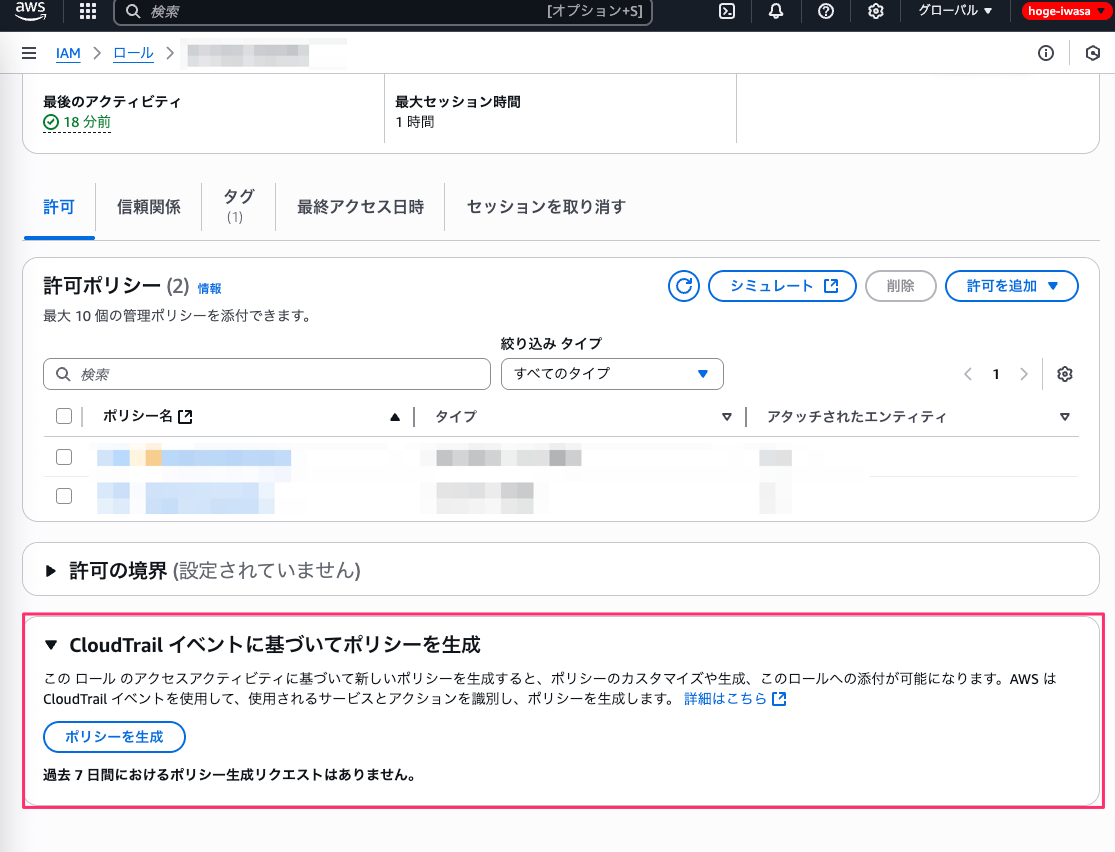Viewport: 1115px width, 852px height.
Task: Open the グローバル region dropdown
Action: (954, 11)
